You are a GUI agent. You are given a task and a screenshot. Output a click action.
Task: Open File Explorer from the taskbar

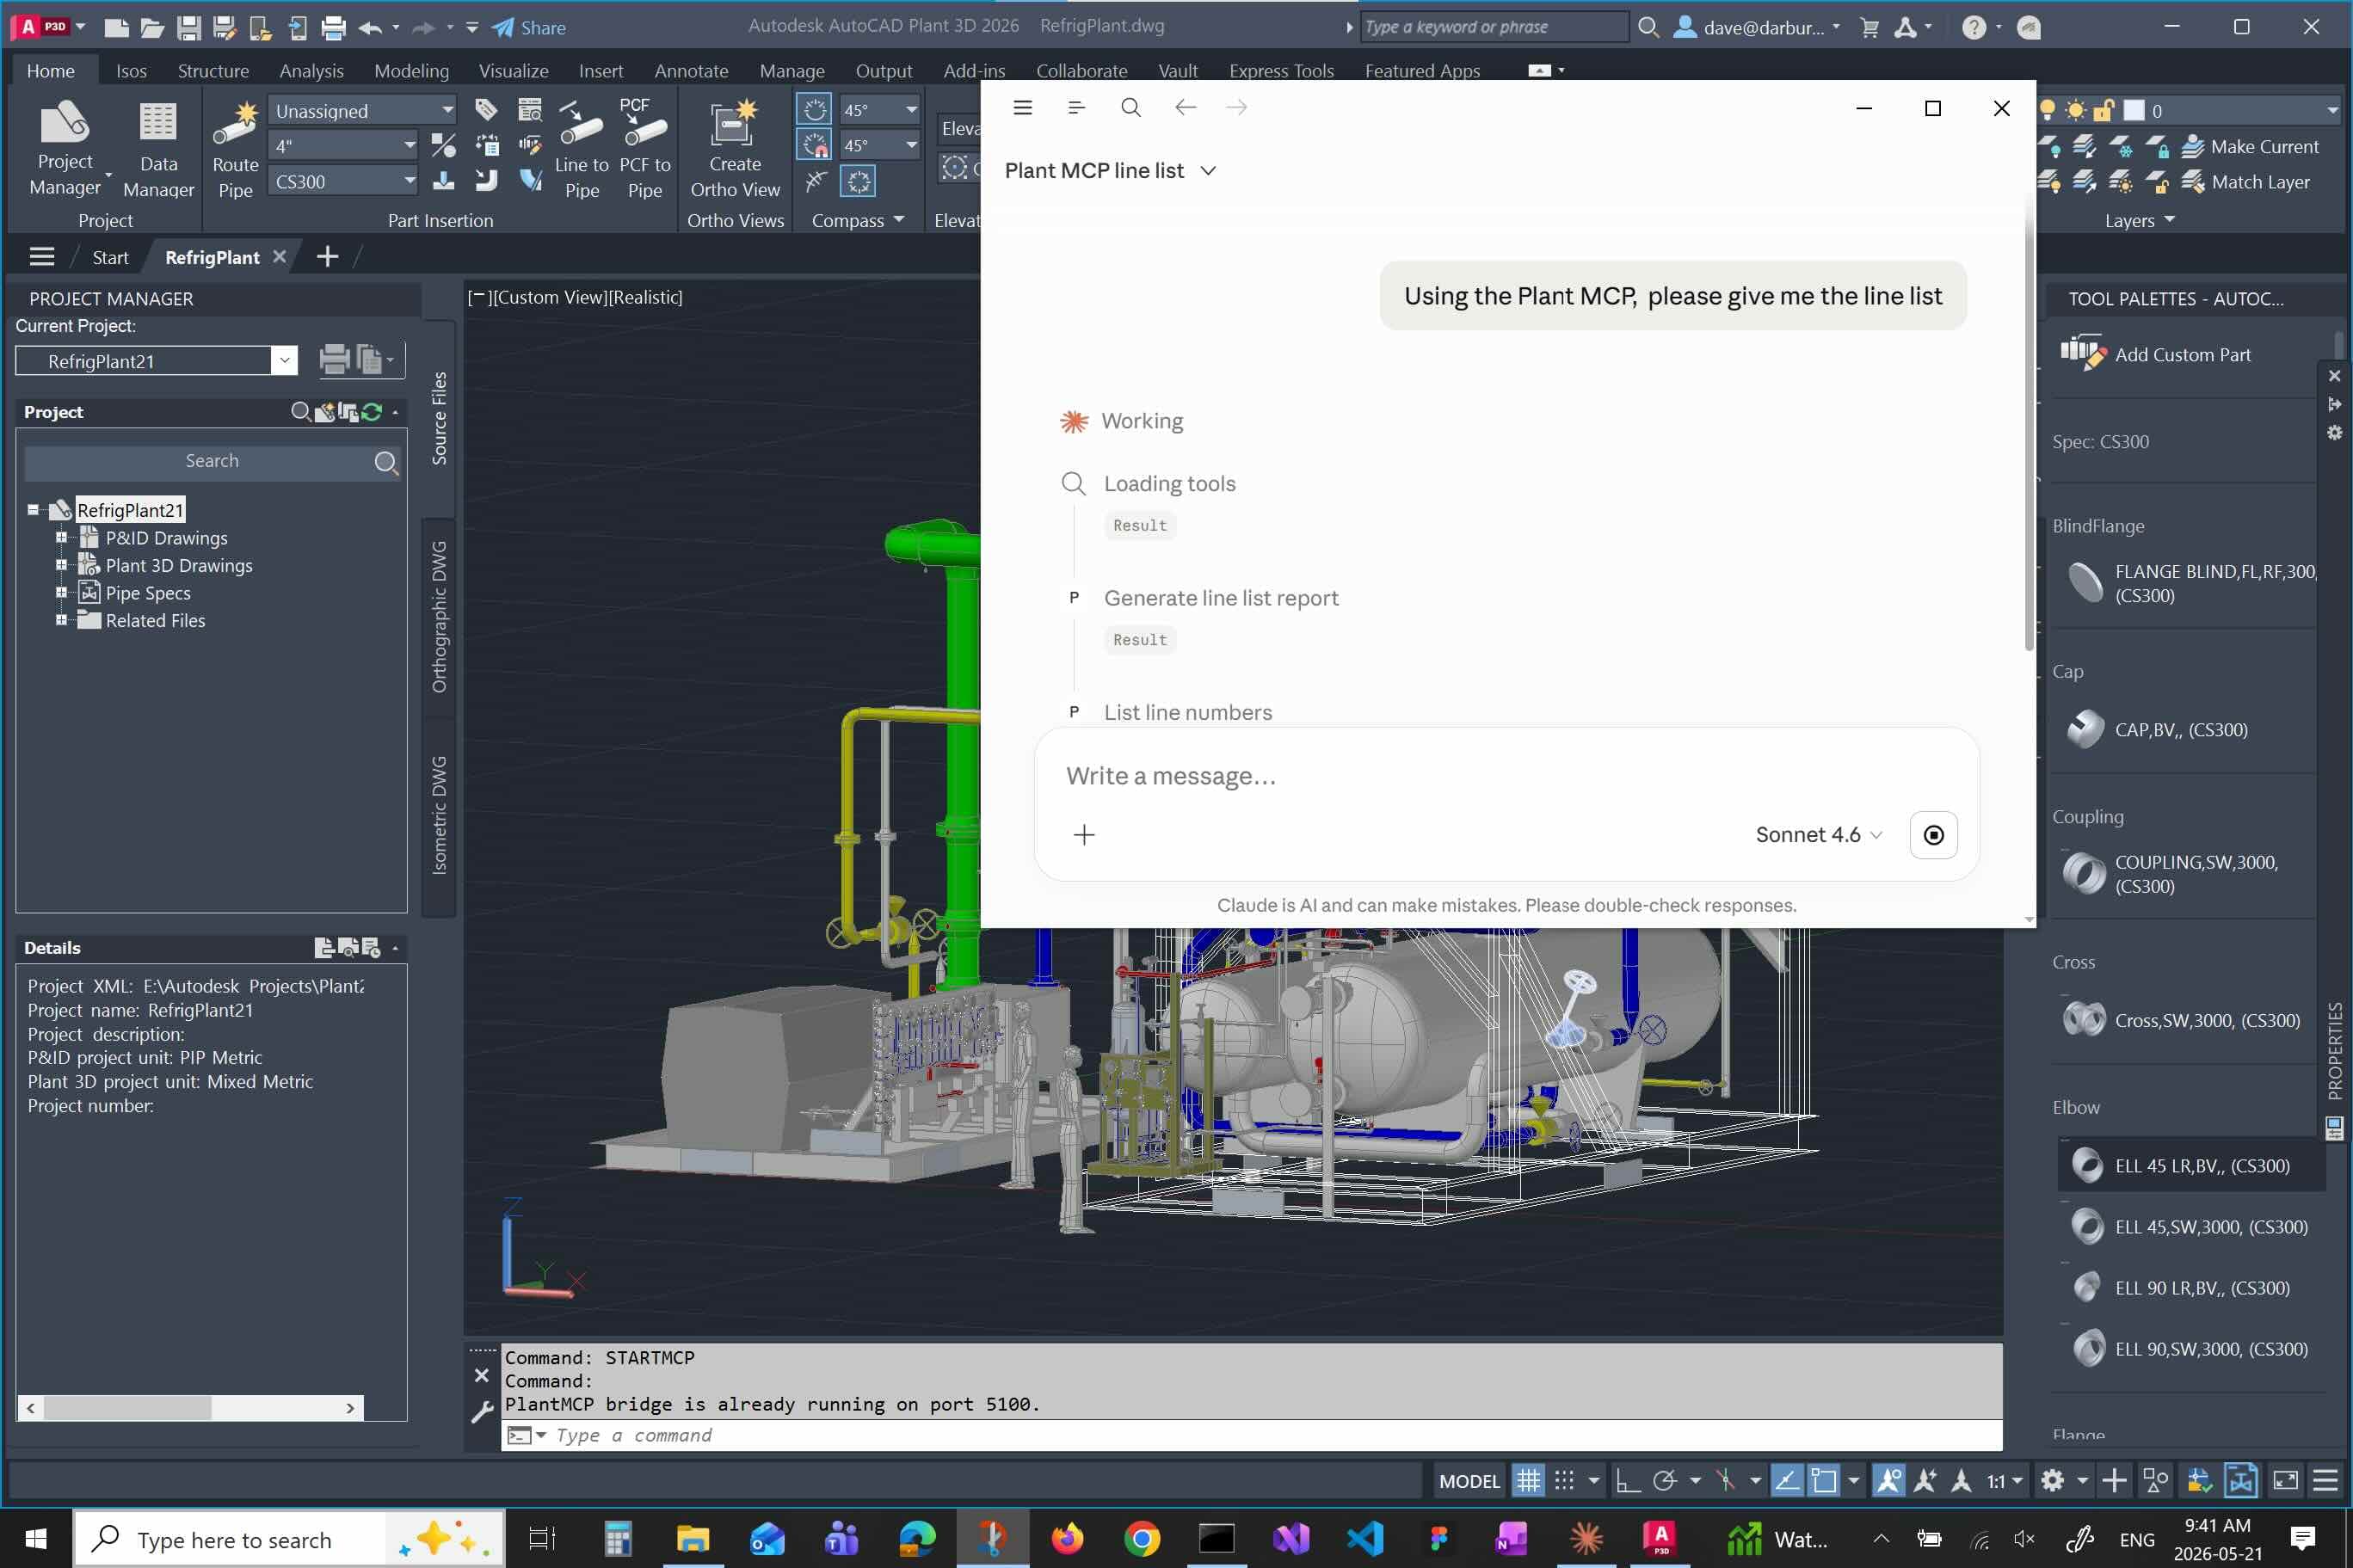(x=692, y=1538)
